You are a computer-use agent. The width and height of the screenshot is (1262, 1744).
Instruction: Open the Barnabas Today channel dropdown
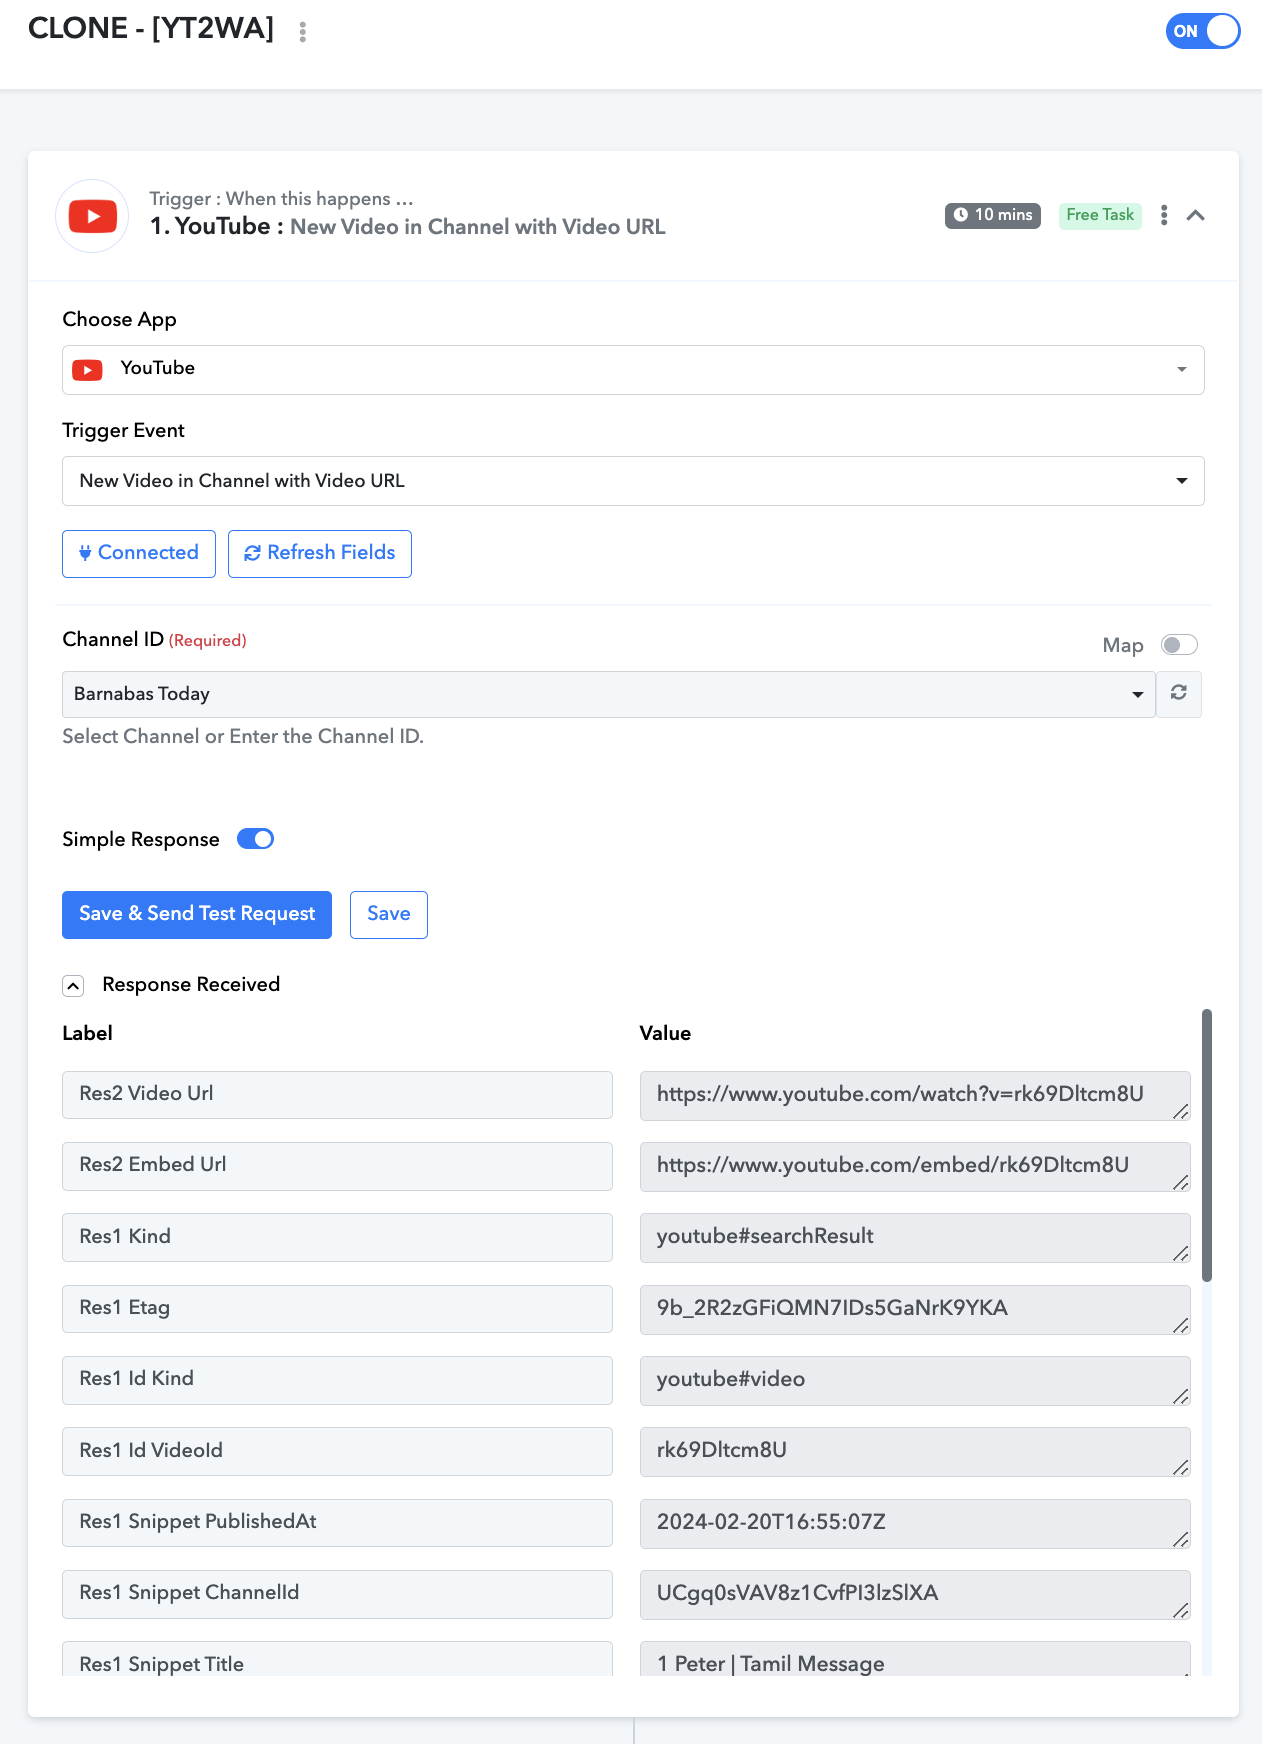coord(609,694)
